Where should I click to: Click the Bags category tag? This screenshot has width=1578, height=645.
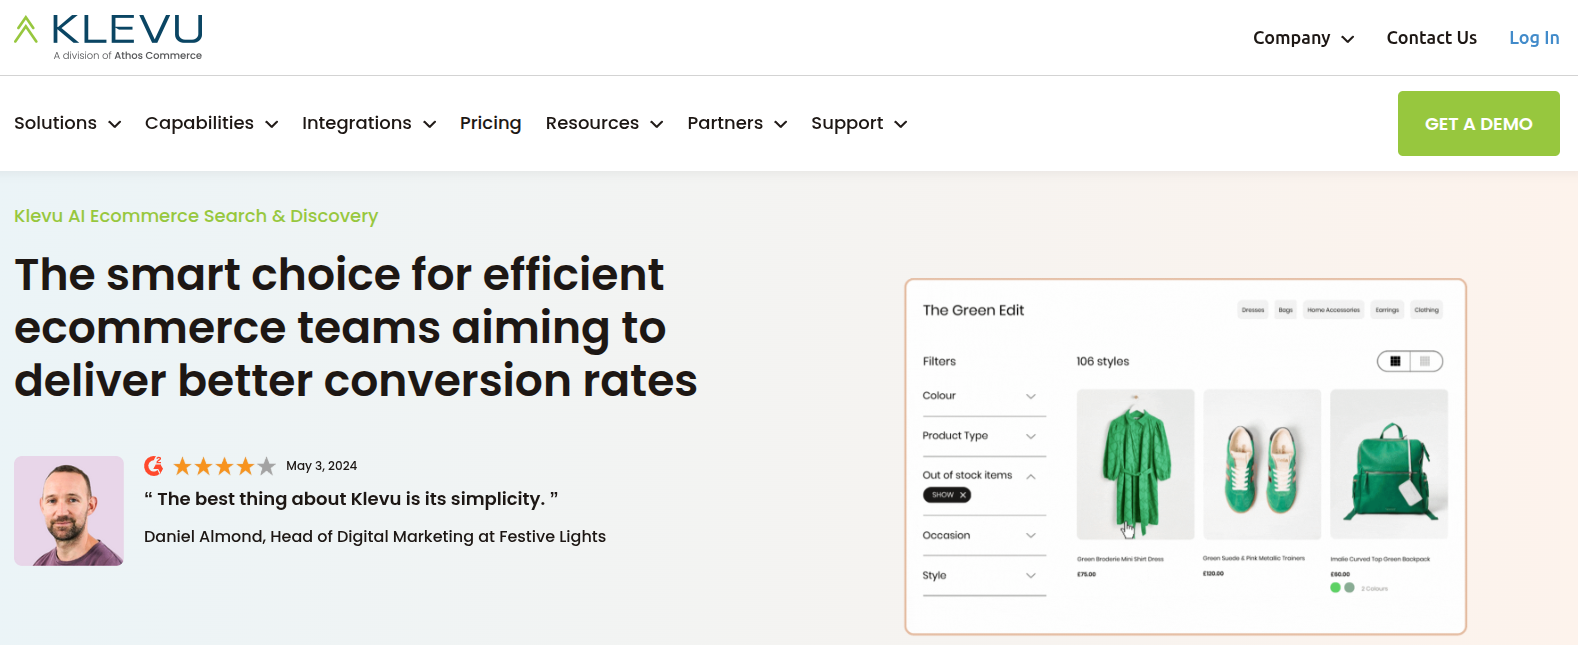[x=1285, y=310]
